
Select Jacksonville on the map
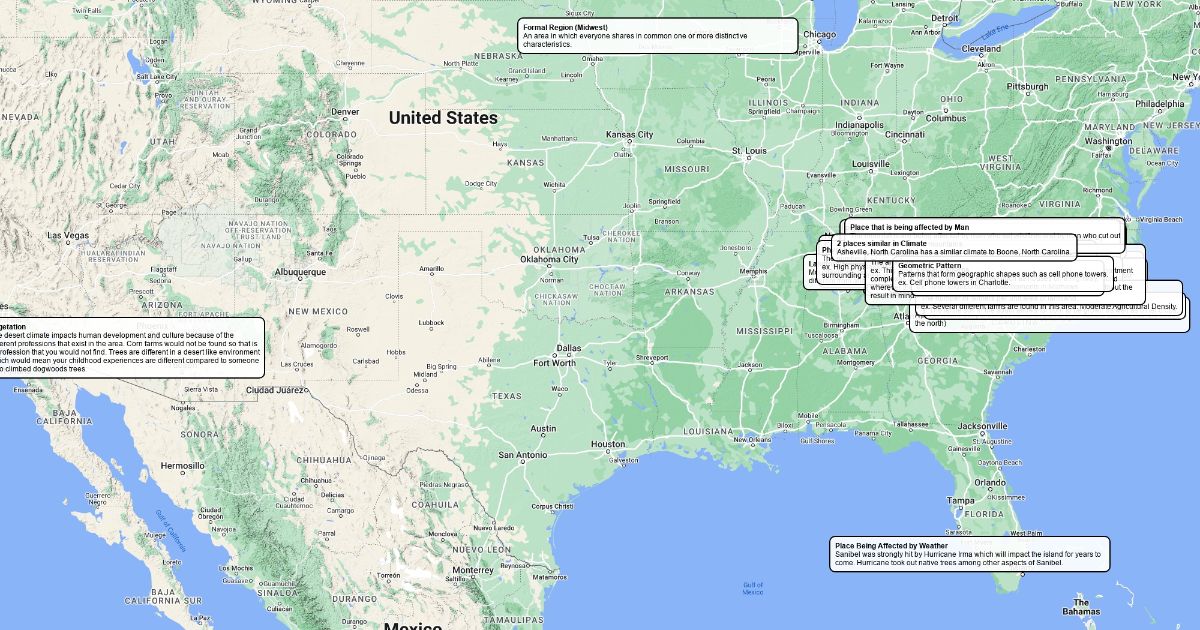(x=981, y=426)
